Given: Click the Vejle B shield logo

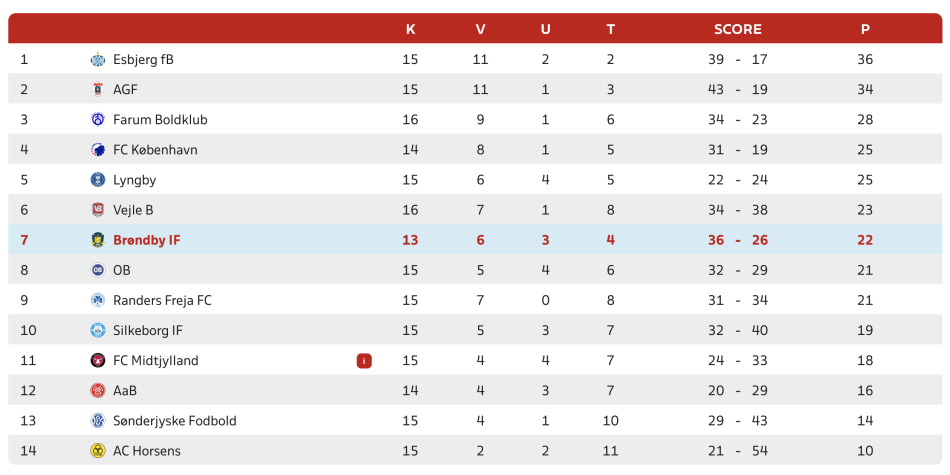Looking at the screenshot, I should (x=98, y=210).
